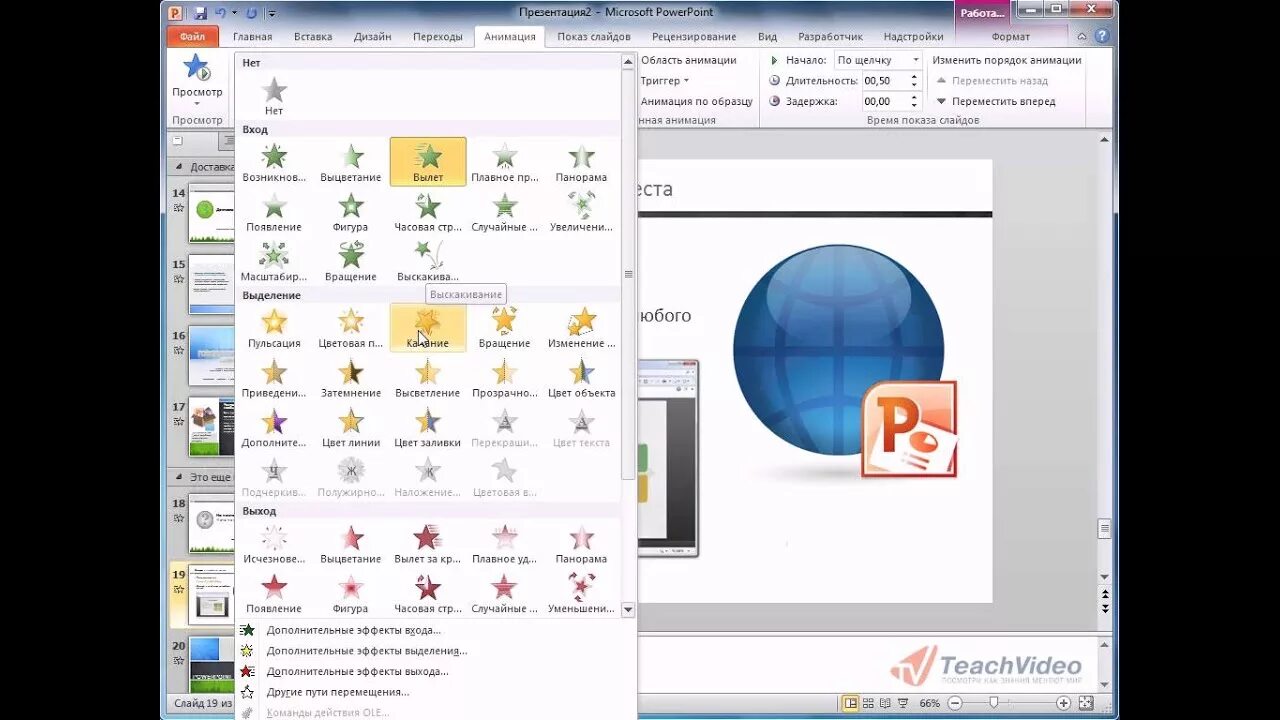Screen dimensions: 1280x720
Task: Go to the Переходы ribbon tab
Action: [x=438, y=37]
